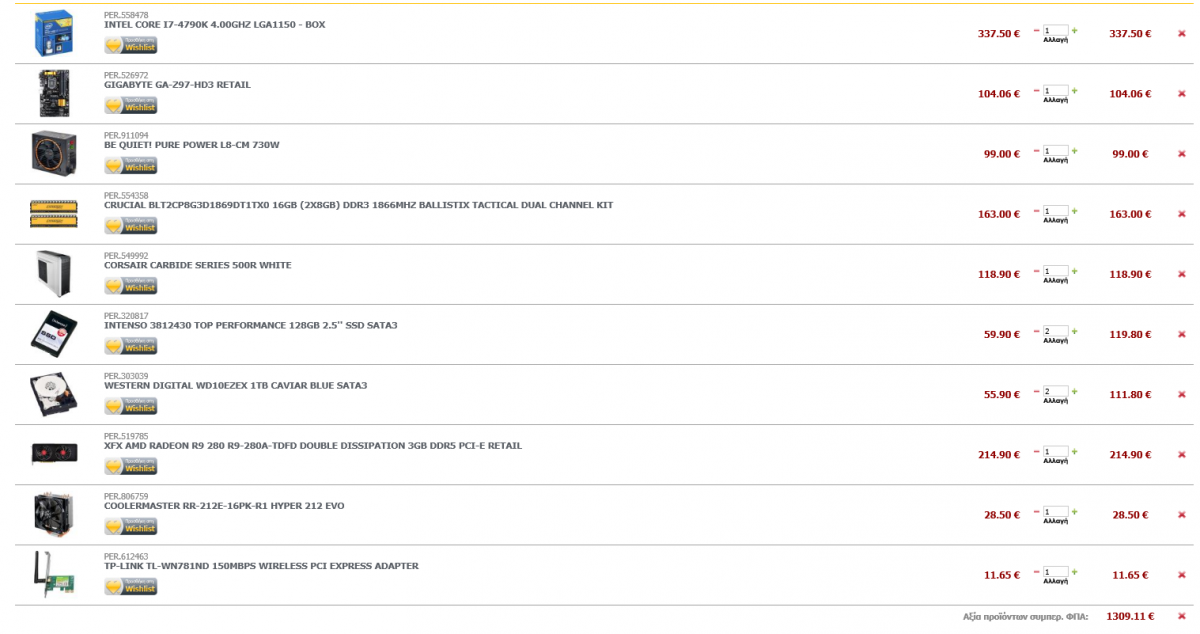
Task: Open Western Digital hard drive thumbnail
Action: click(x=54, y=394)
